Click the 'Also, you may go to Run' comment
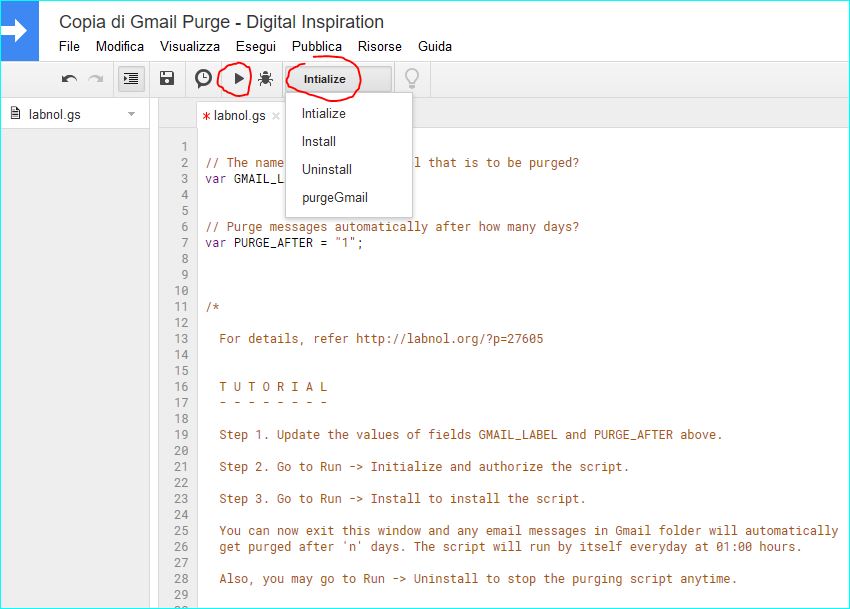 [478, 579]
